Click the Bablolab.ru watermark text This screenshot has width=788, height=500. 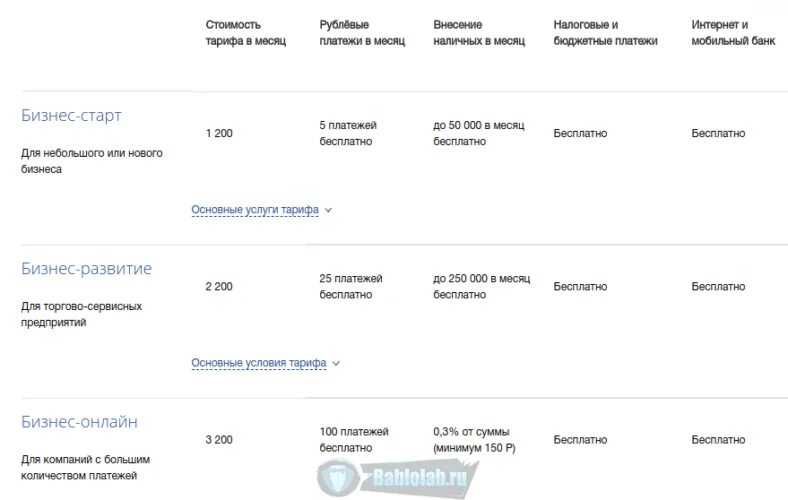click(x=420, y=477)
